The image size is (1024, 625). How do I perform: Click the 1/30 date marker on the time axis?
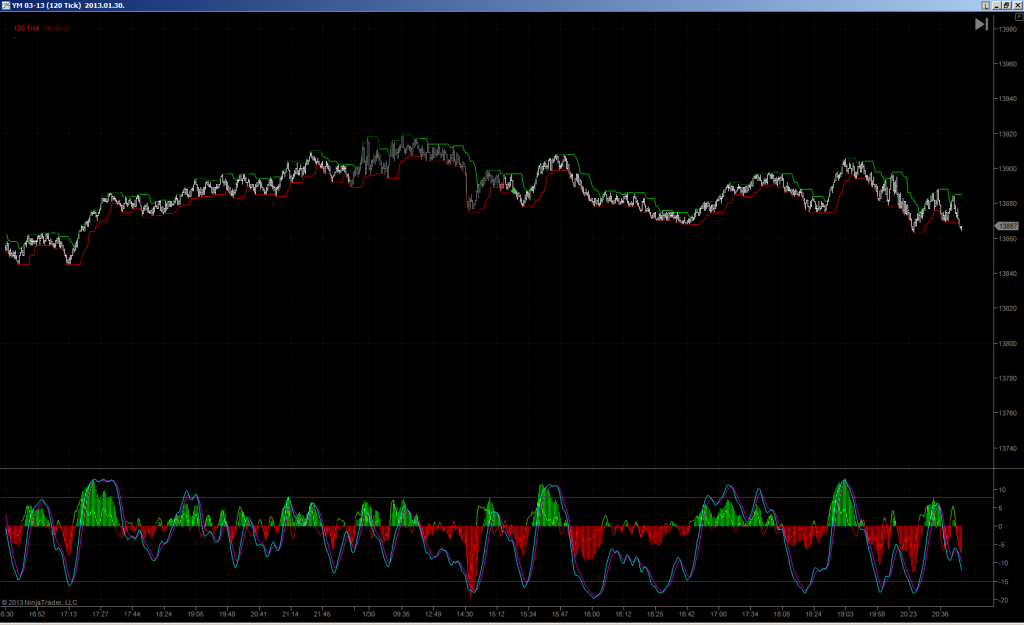pos(369,614)
